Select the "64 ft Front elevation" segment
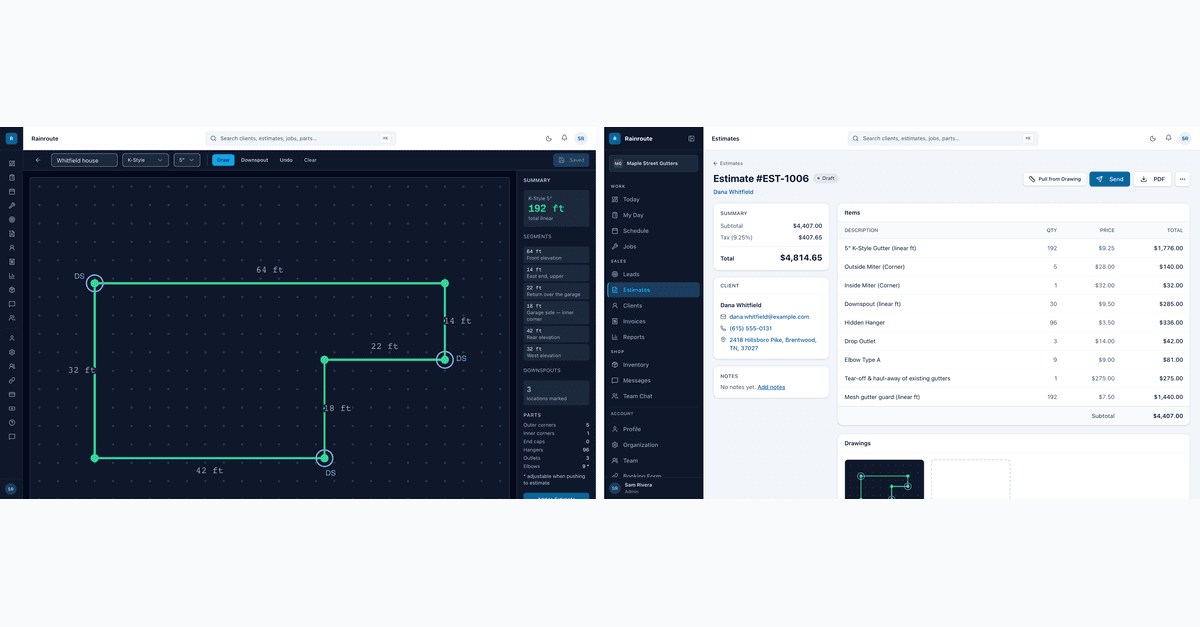 click(x=556, y=254)
